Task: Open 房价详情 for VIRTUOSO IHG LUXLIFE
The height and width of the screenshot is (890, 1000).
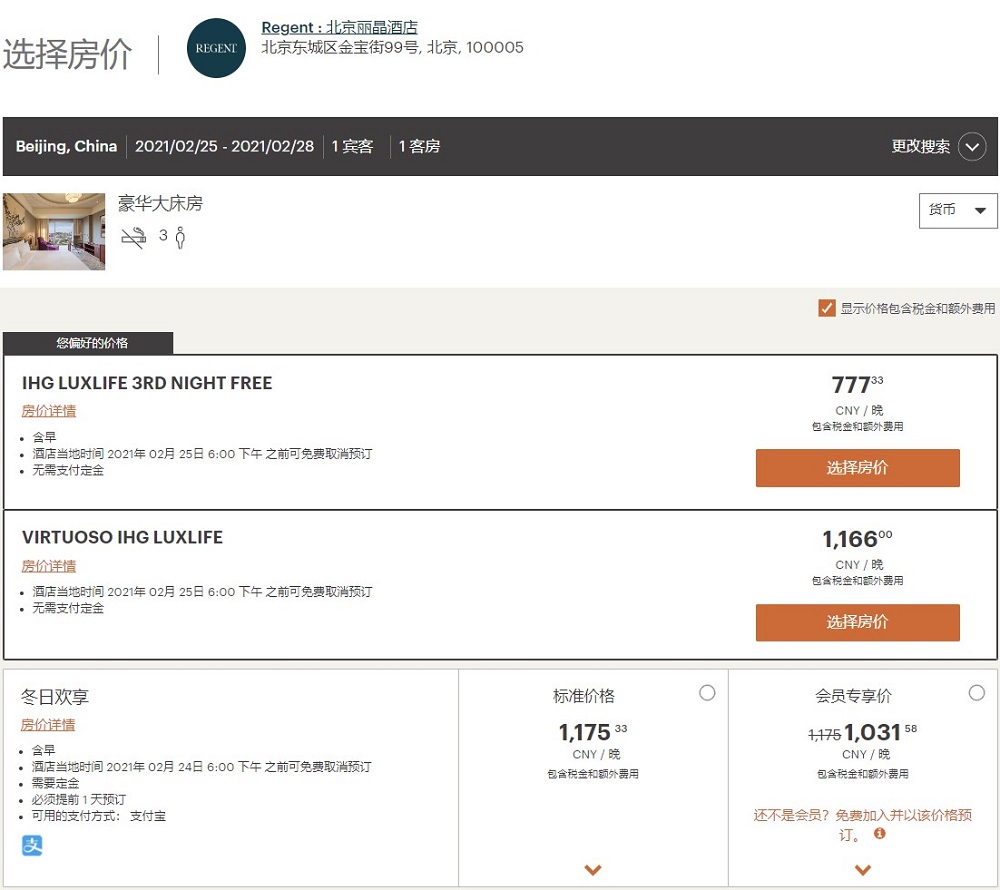Action: [x=48, y=565]
